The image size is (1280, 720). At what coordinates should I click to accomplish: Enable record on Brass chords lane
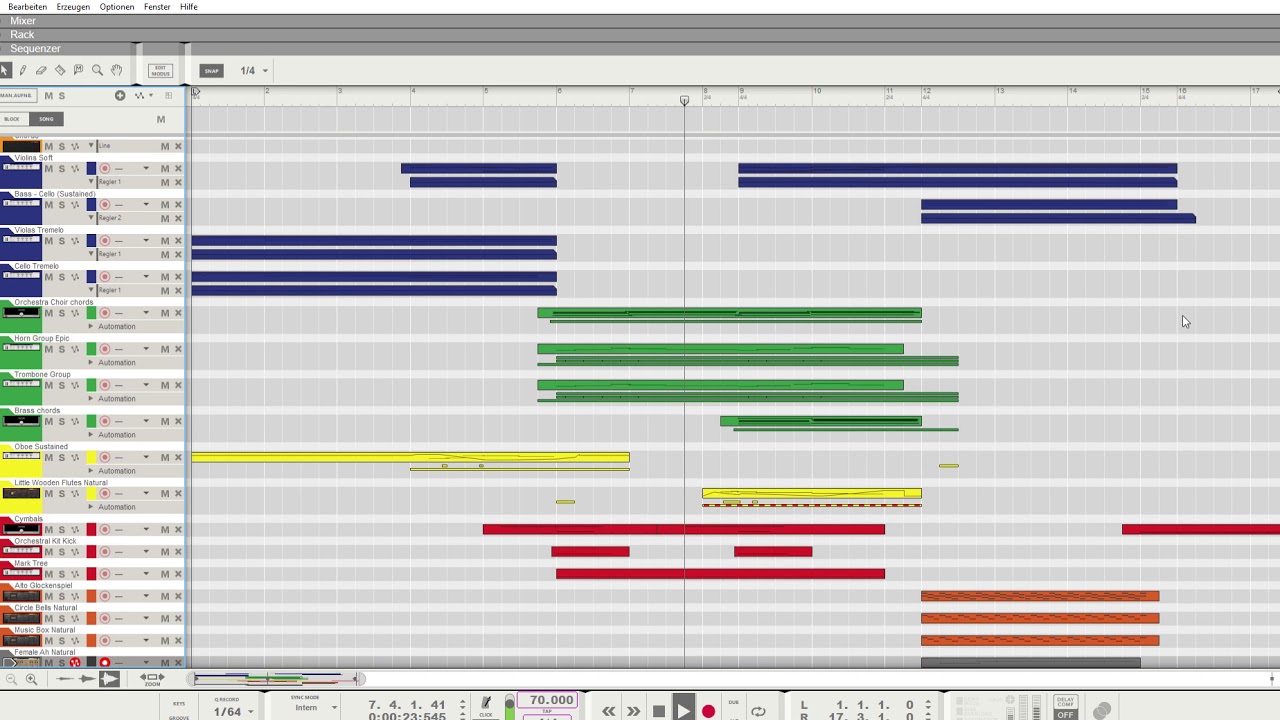pyautogui.click(x=104, y=421)
